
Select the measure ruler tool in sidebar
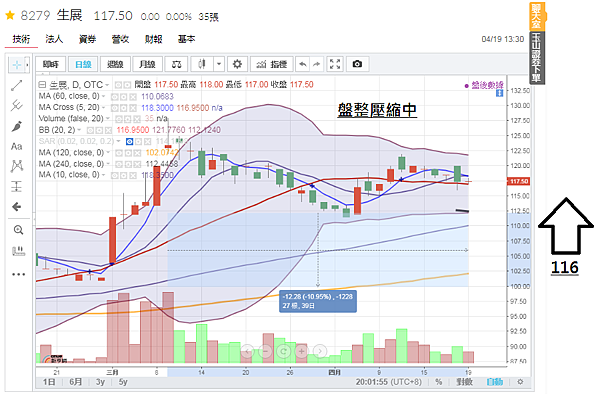(x=18, y=251)
